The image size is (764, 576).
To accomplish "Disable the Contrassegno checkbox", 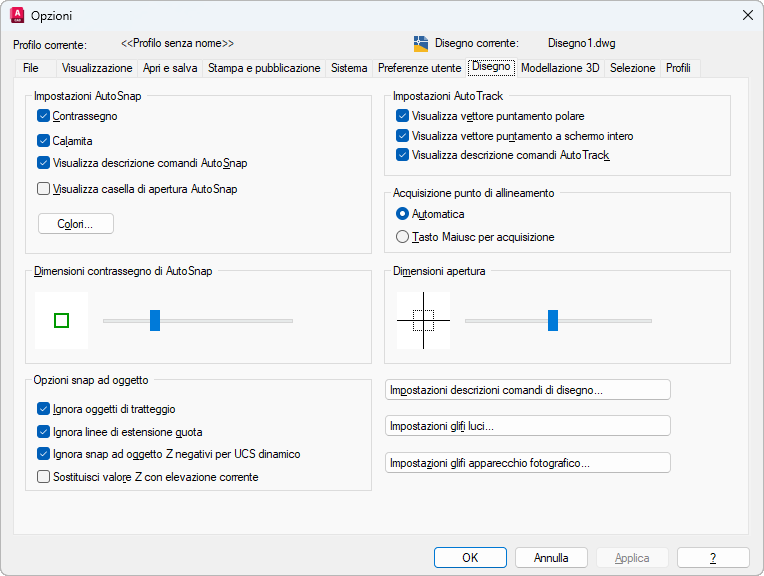I will tap(44, 116).
